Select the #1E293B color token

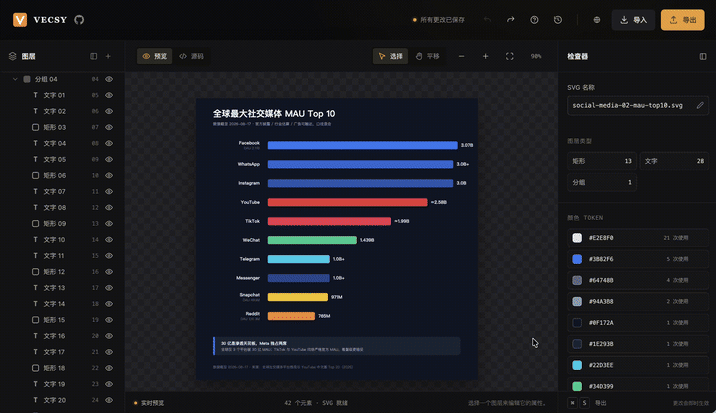(x=638, y=344)
